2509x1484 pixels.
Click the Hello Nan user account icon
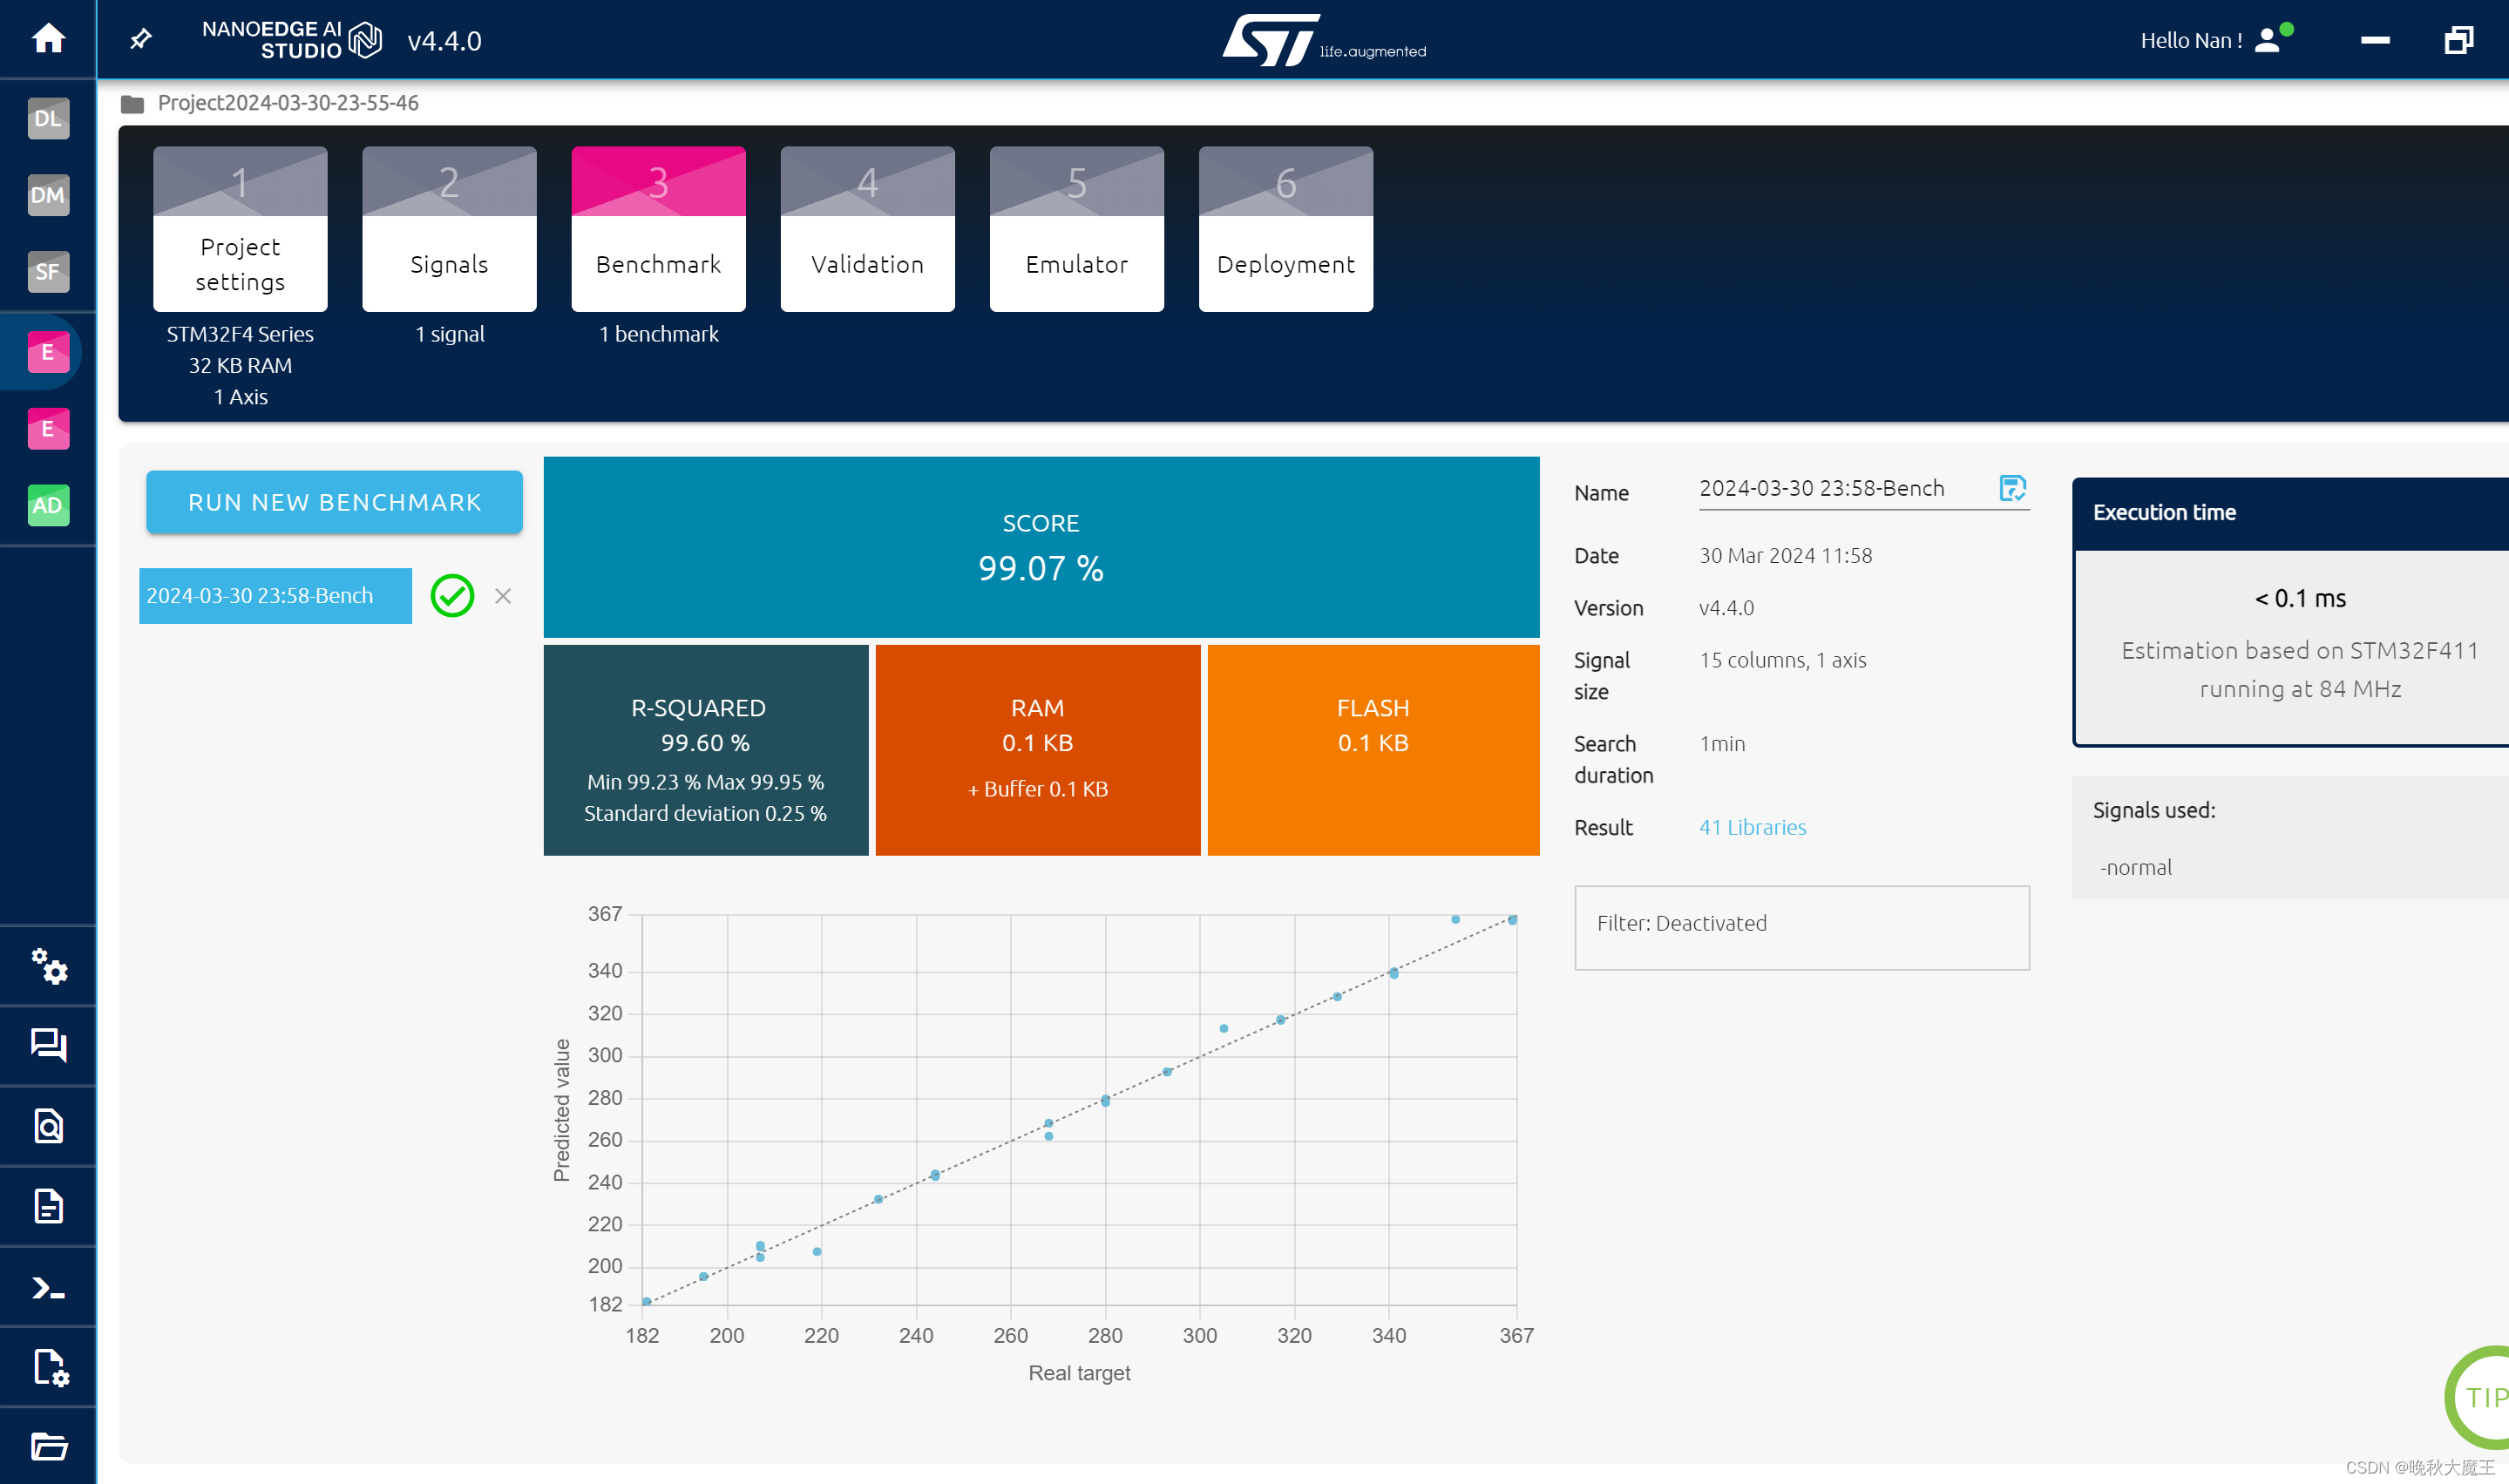(2267, 40)
